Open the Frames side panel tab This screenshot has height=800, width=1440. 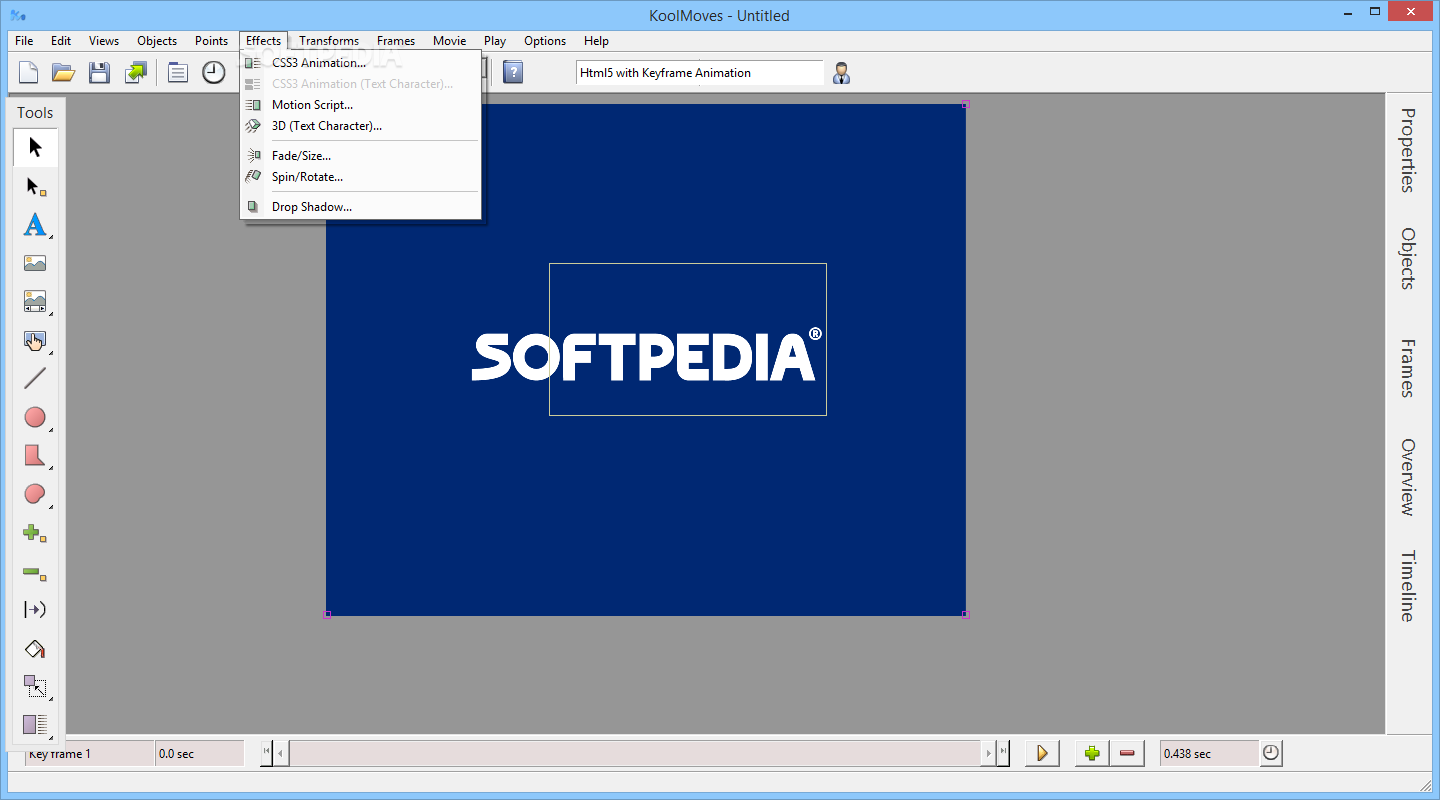[1407, 368]
